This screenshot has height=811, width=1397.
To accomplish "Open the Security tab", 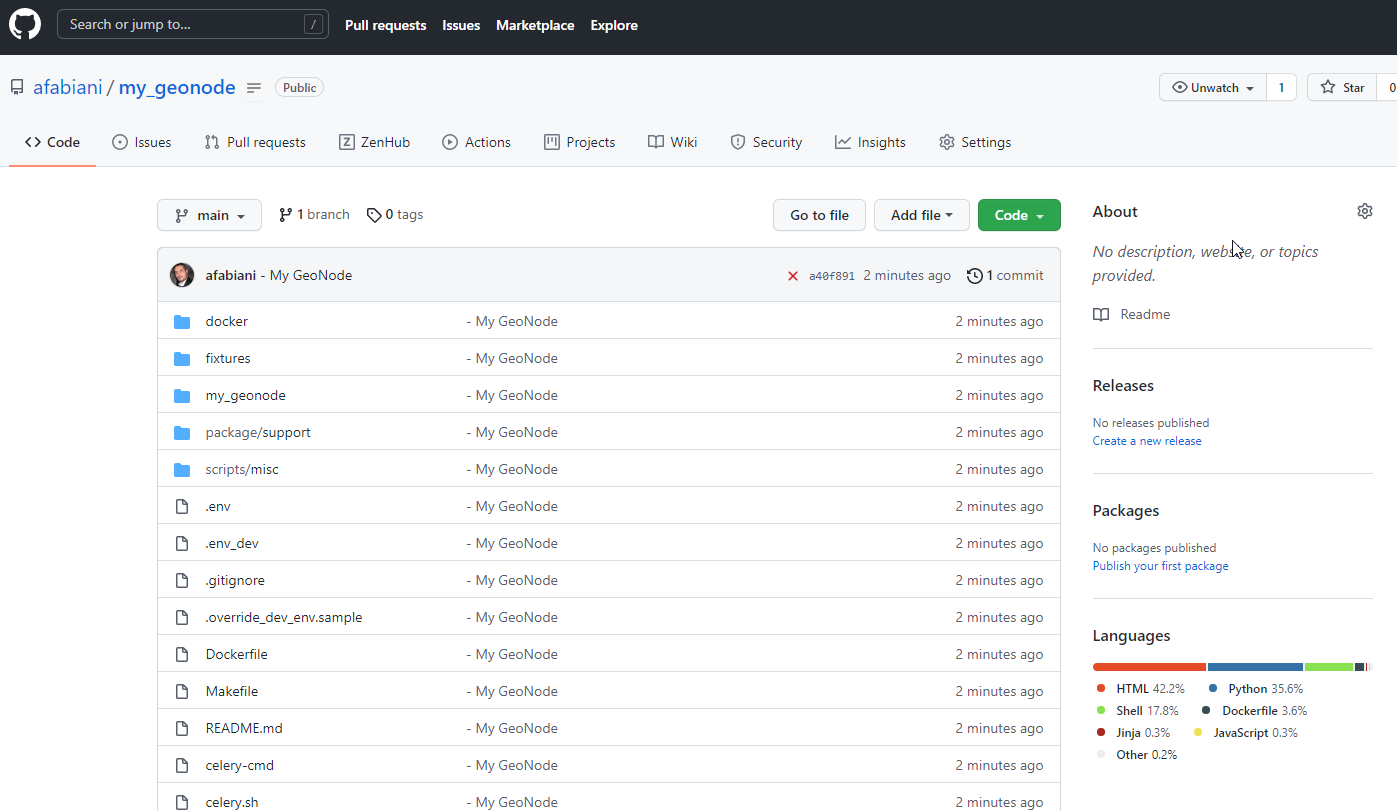I will point(766,142).
